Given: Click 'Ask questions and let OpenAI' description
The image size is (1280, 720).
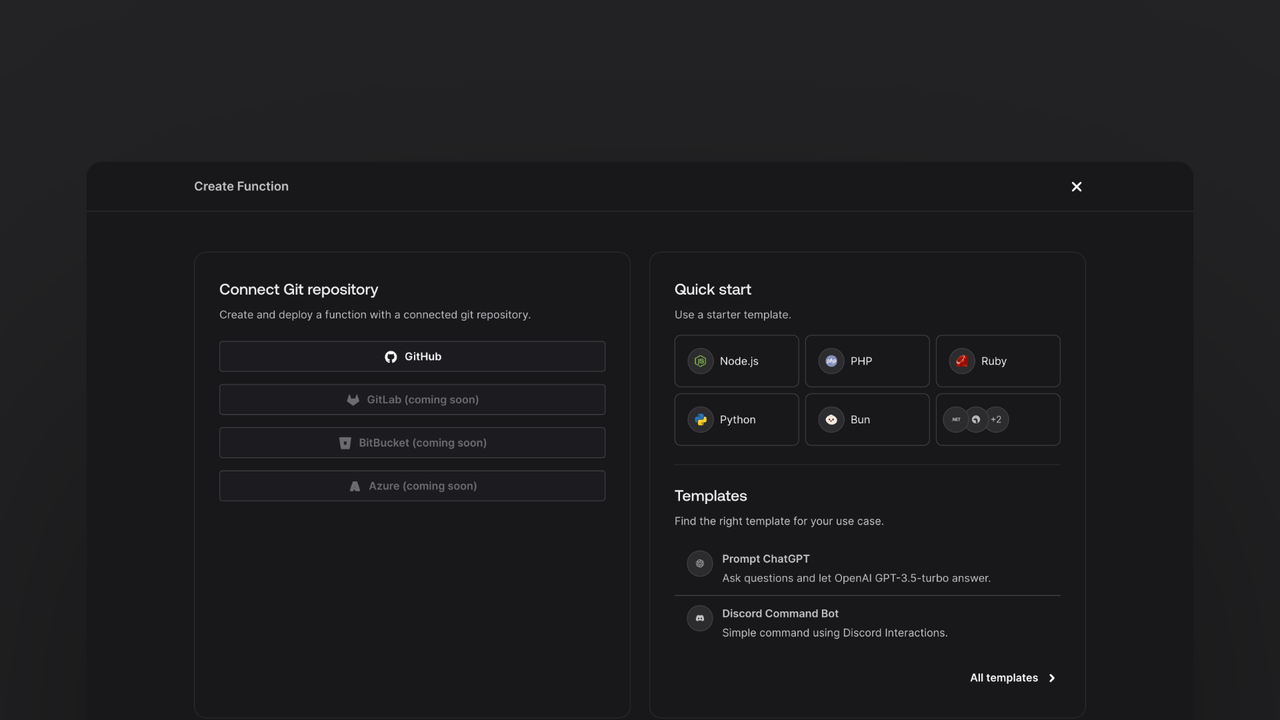Looking at the screenshot, I should (x=856, y=578).
